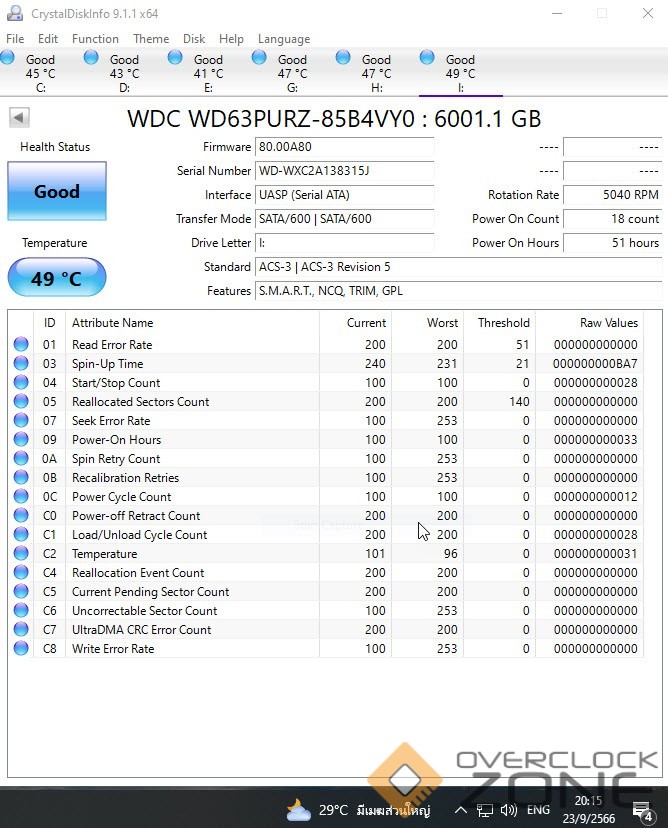Viewport: 668px width, 828px height.
Task: Go to previous disk with left arrow
Action: [19, 117]
